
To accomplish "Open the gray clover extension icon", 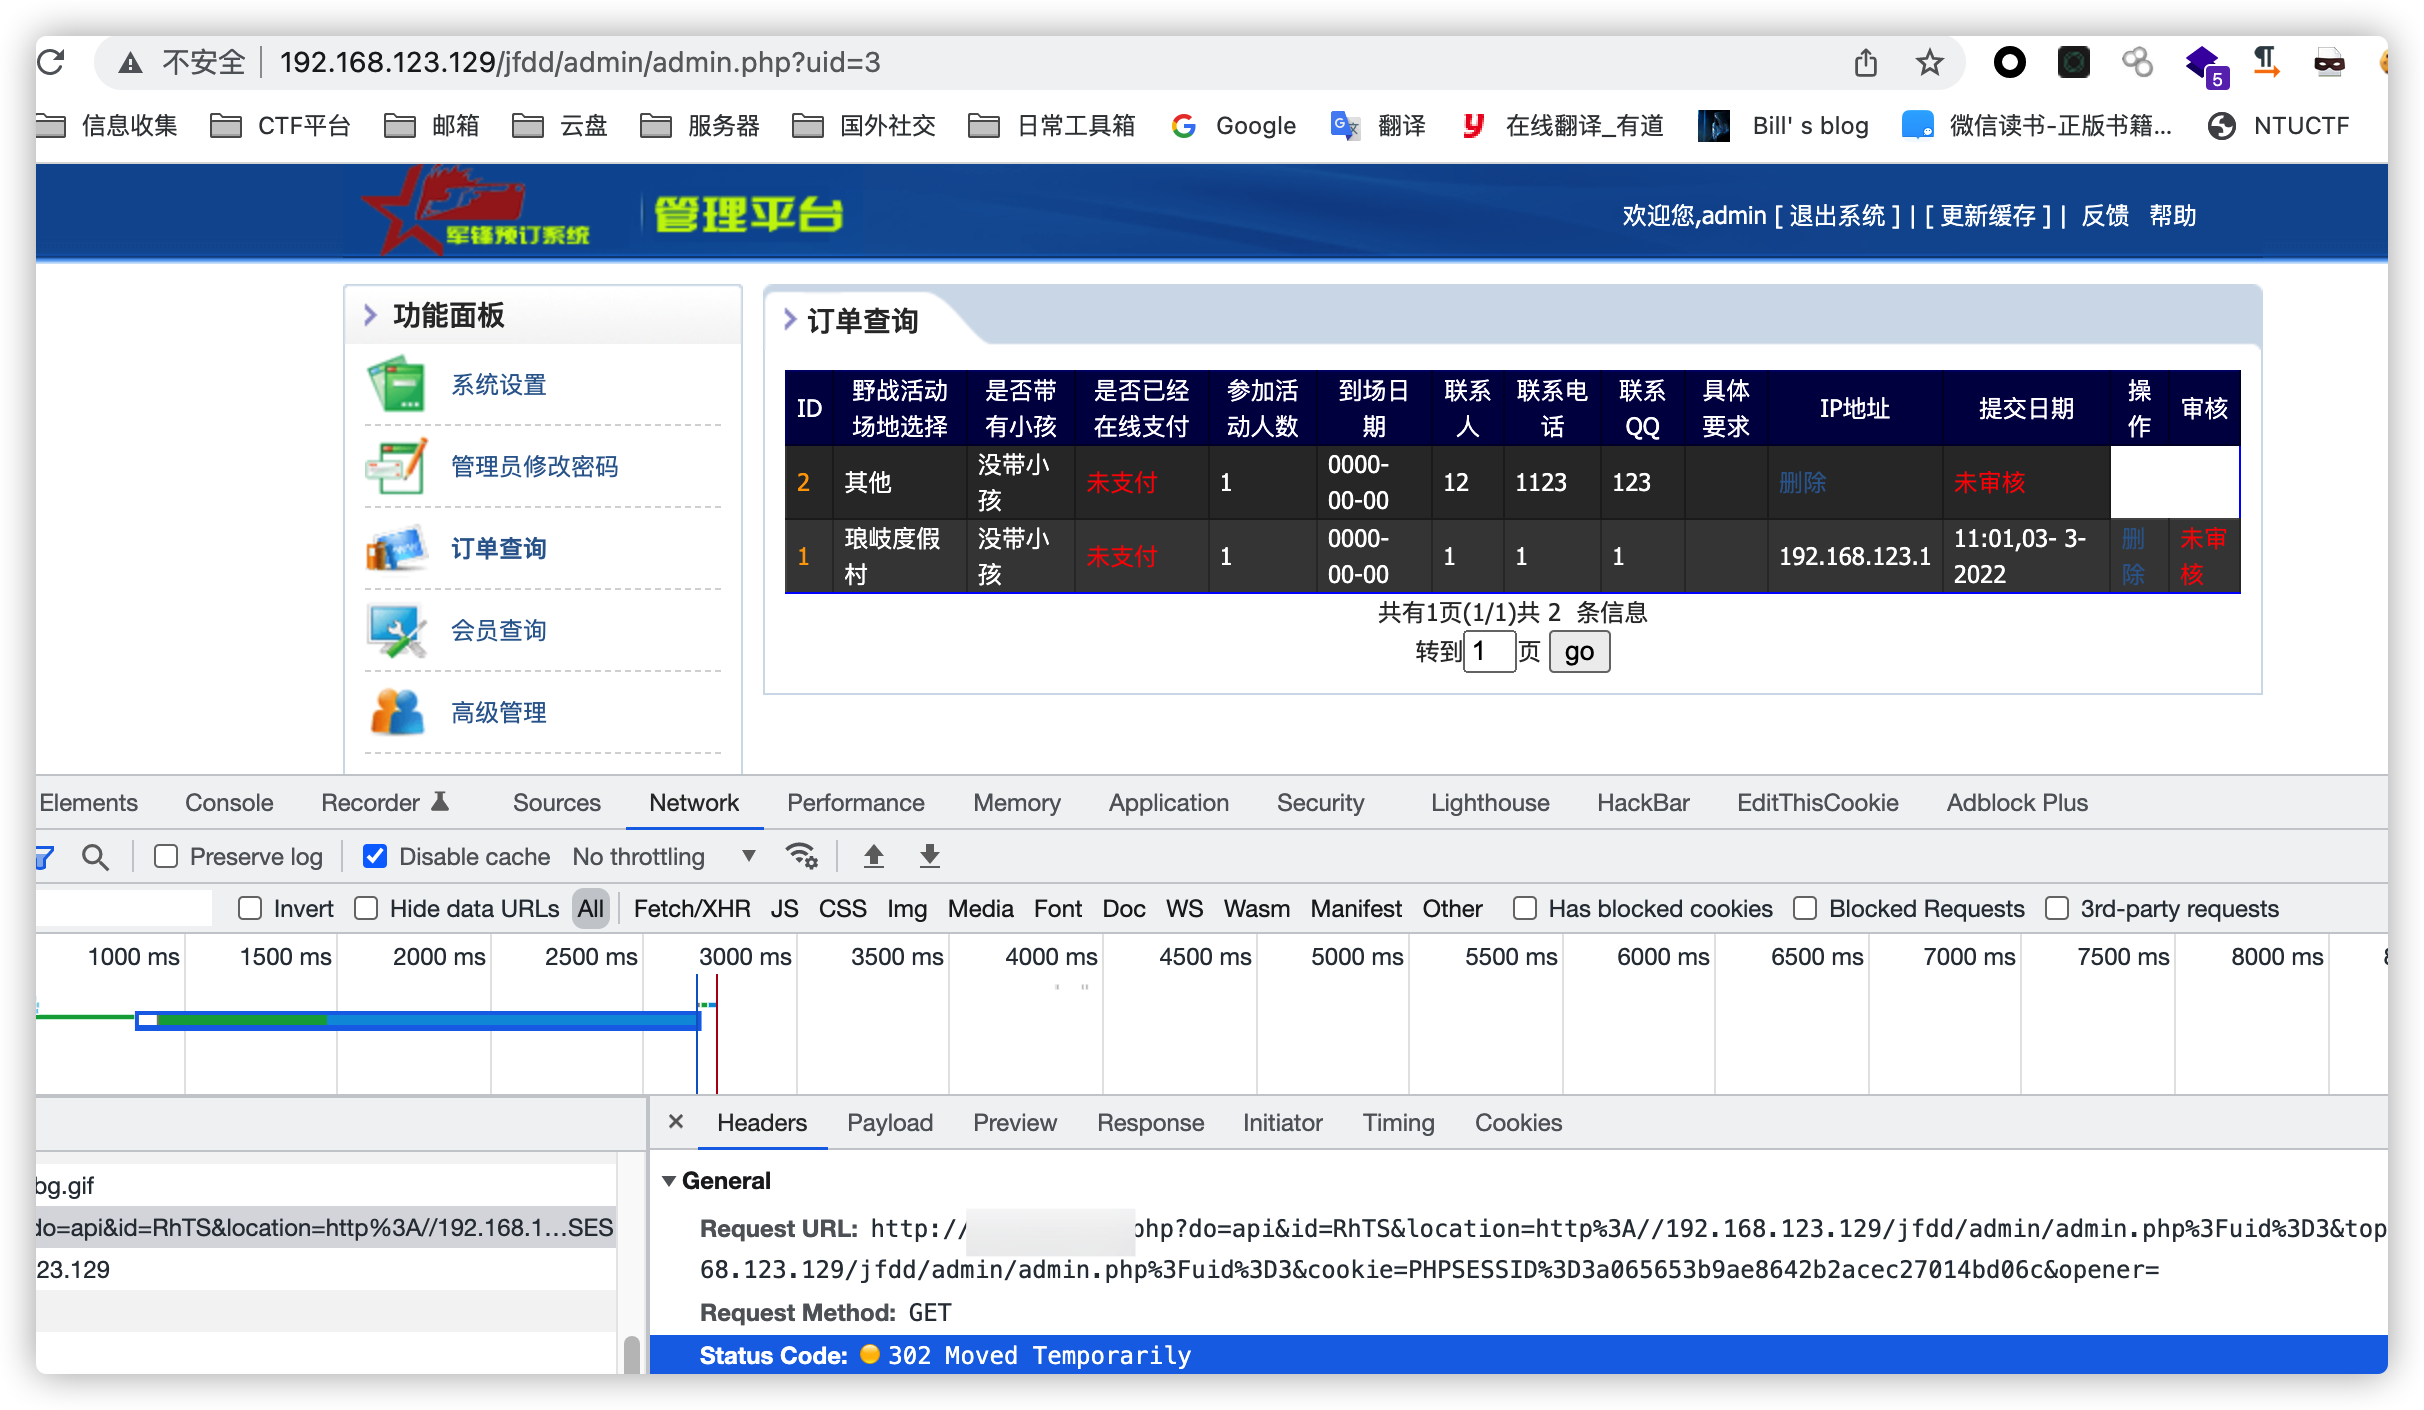I will 2137,62.
